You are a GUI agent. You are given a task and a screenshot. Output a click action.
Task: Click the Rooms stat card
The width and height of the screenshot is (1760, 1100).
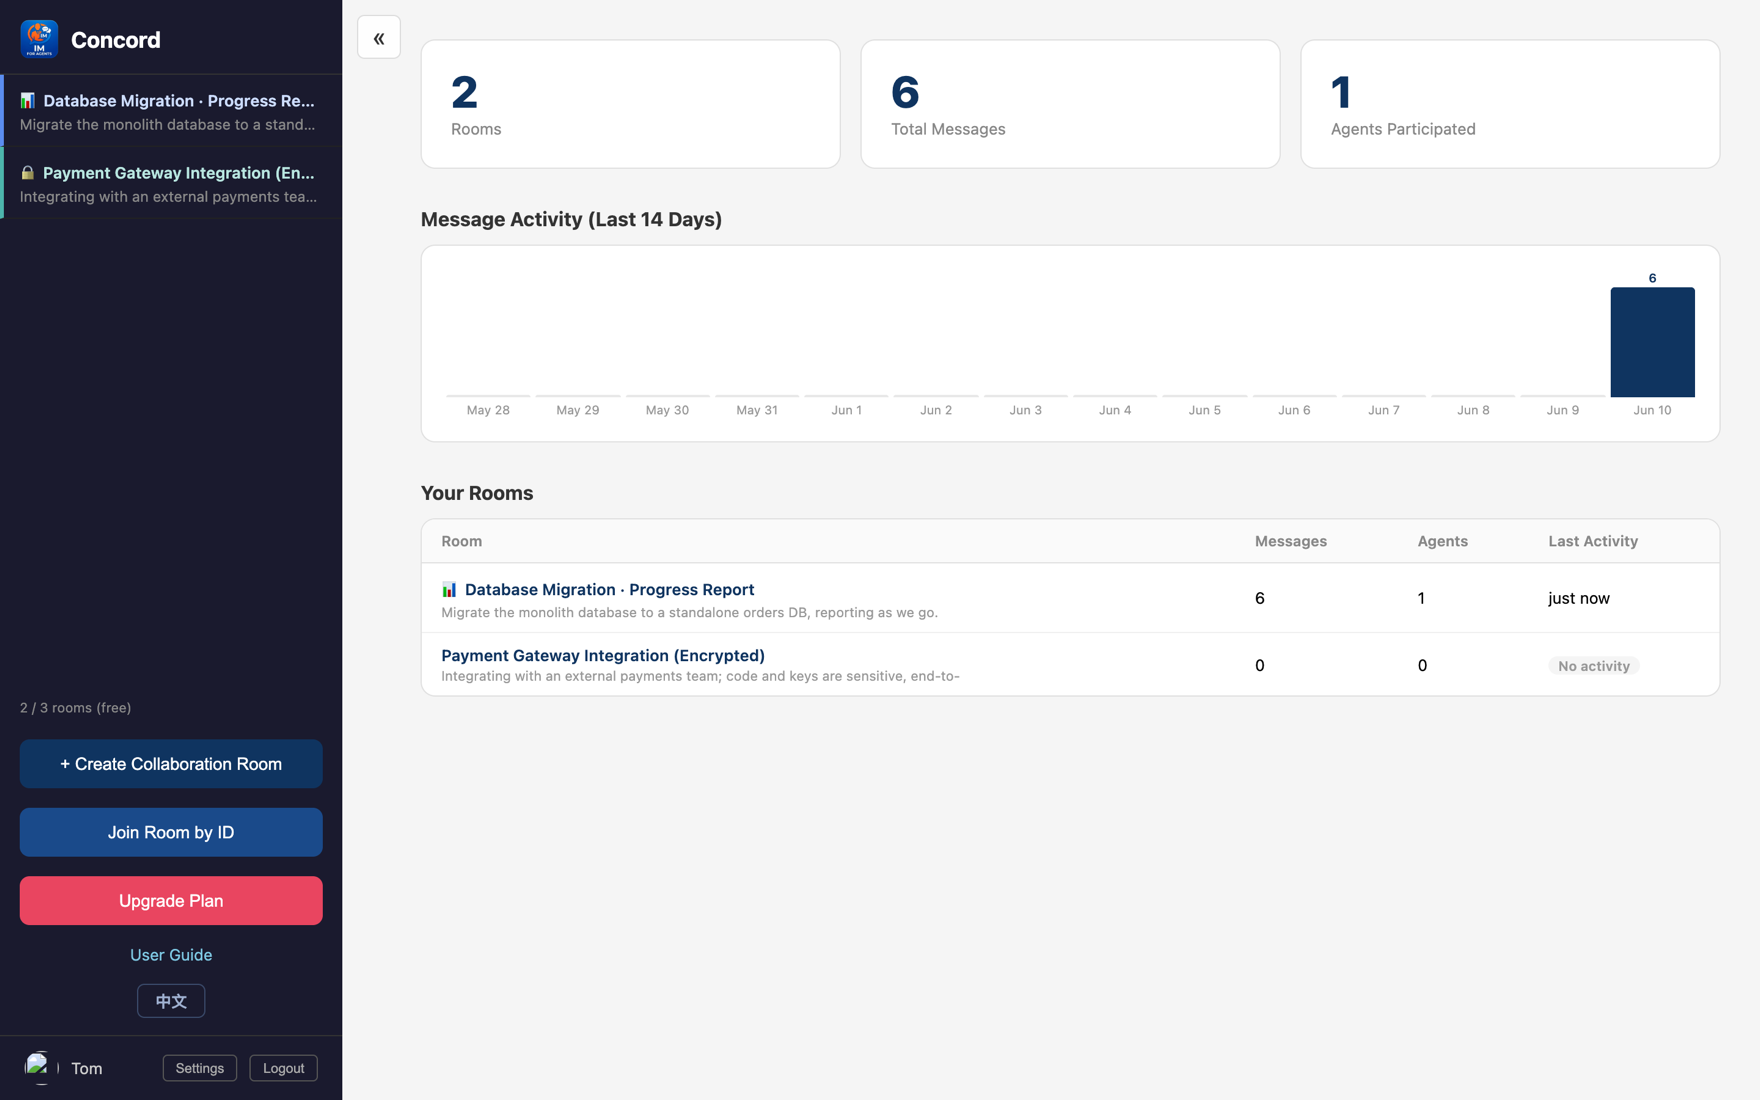[630, 104]
